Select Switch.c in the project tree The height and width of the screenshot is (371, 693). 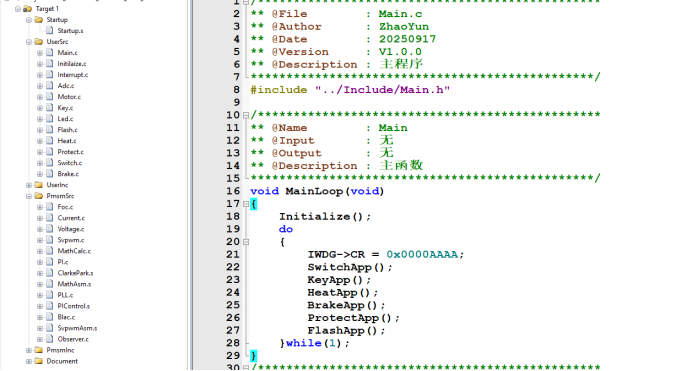[x=69, y=163]
